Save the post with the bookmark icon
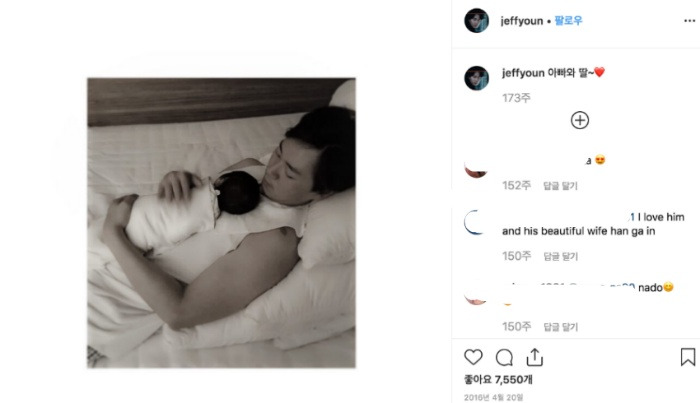 tap(688, 357)
